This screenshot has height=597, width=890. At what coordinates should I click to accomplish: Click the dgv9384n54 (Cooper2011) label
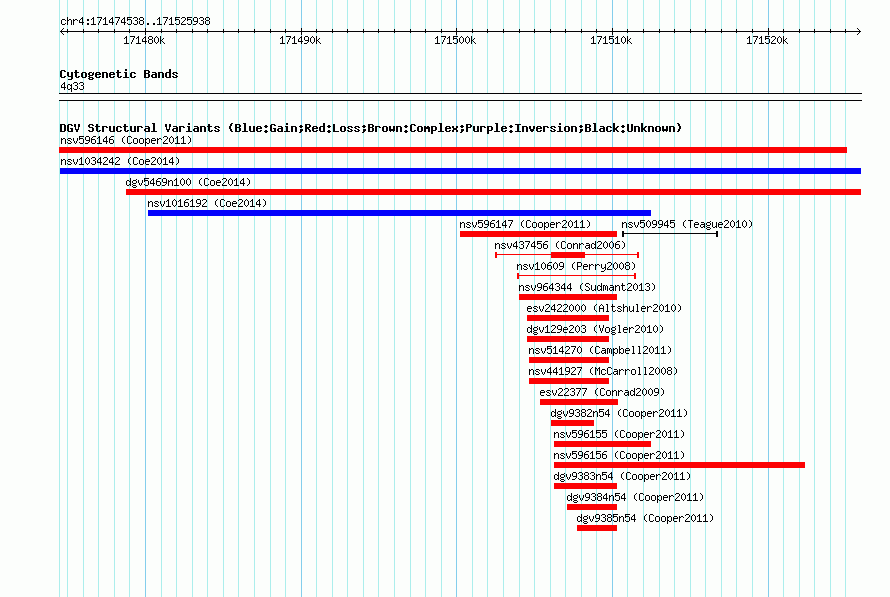click(635, 497)
